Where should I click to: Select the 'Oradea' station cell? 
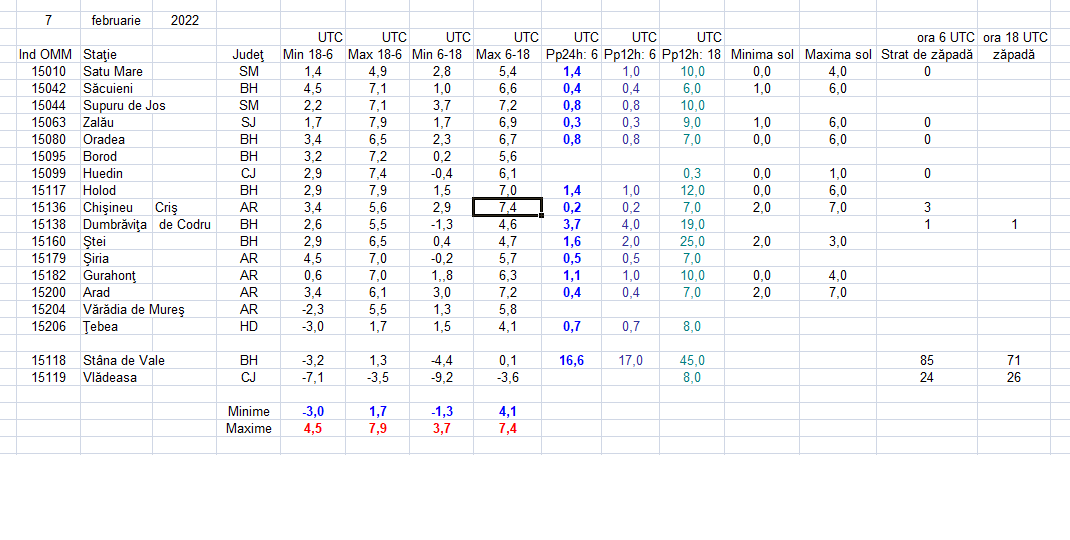pyautogui.click(x=117, y=140)
